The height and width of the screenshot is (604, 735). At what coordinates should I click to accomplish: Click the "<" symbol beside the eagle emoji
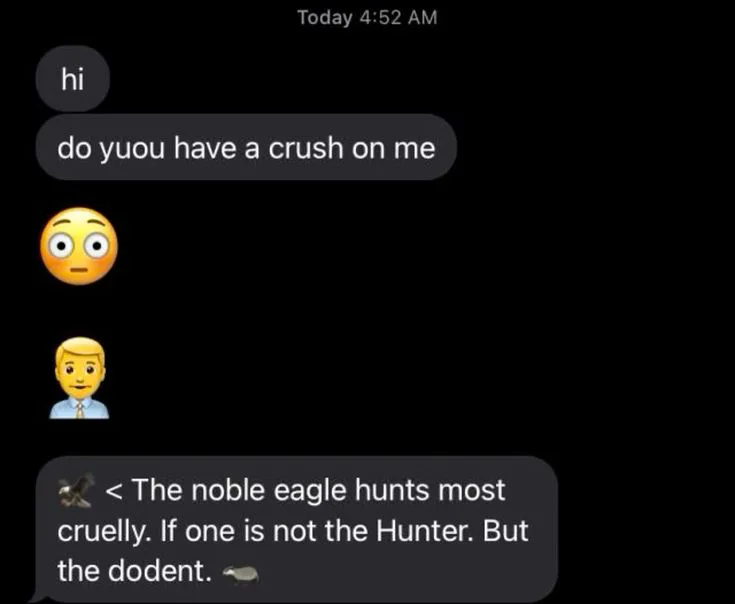[114, 491]
